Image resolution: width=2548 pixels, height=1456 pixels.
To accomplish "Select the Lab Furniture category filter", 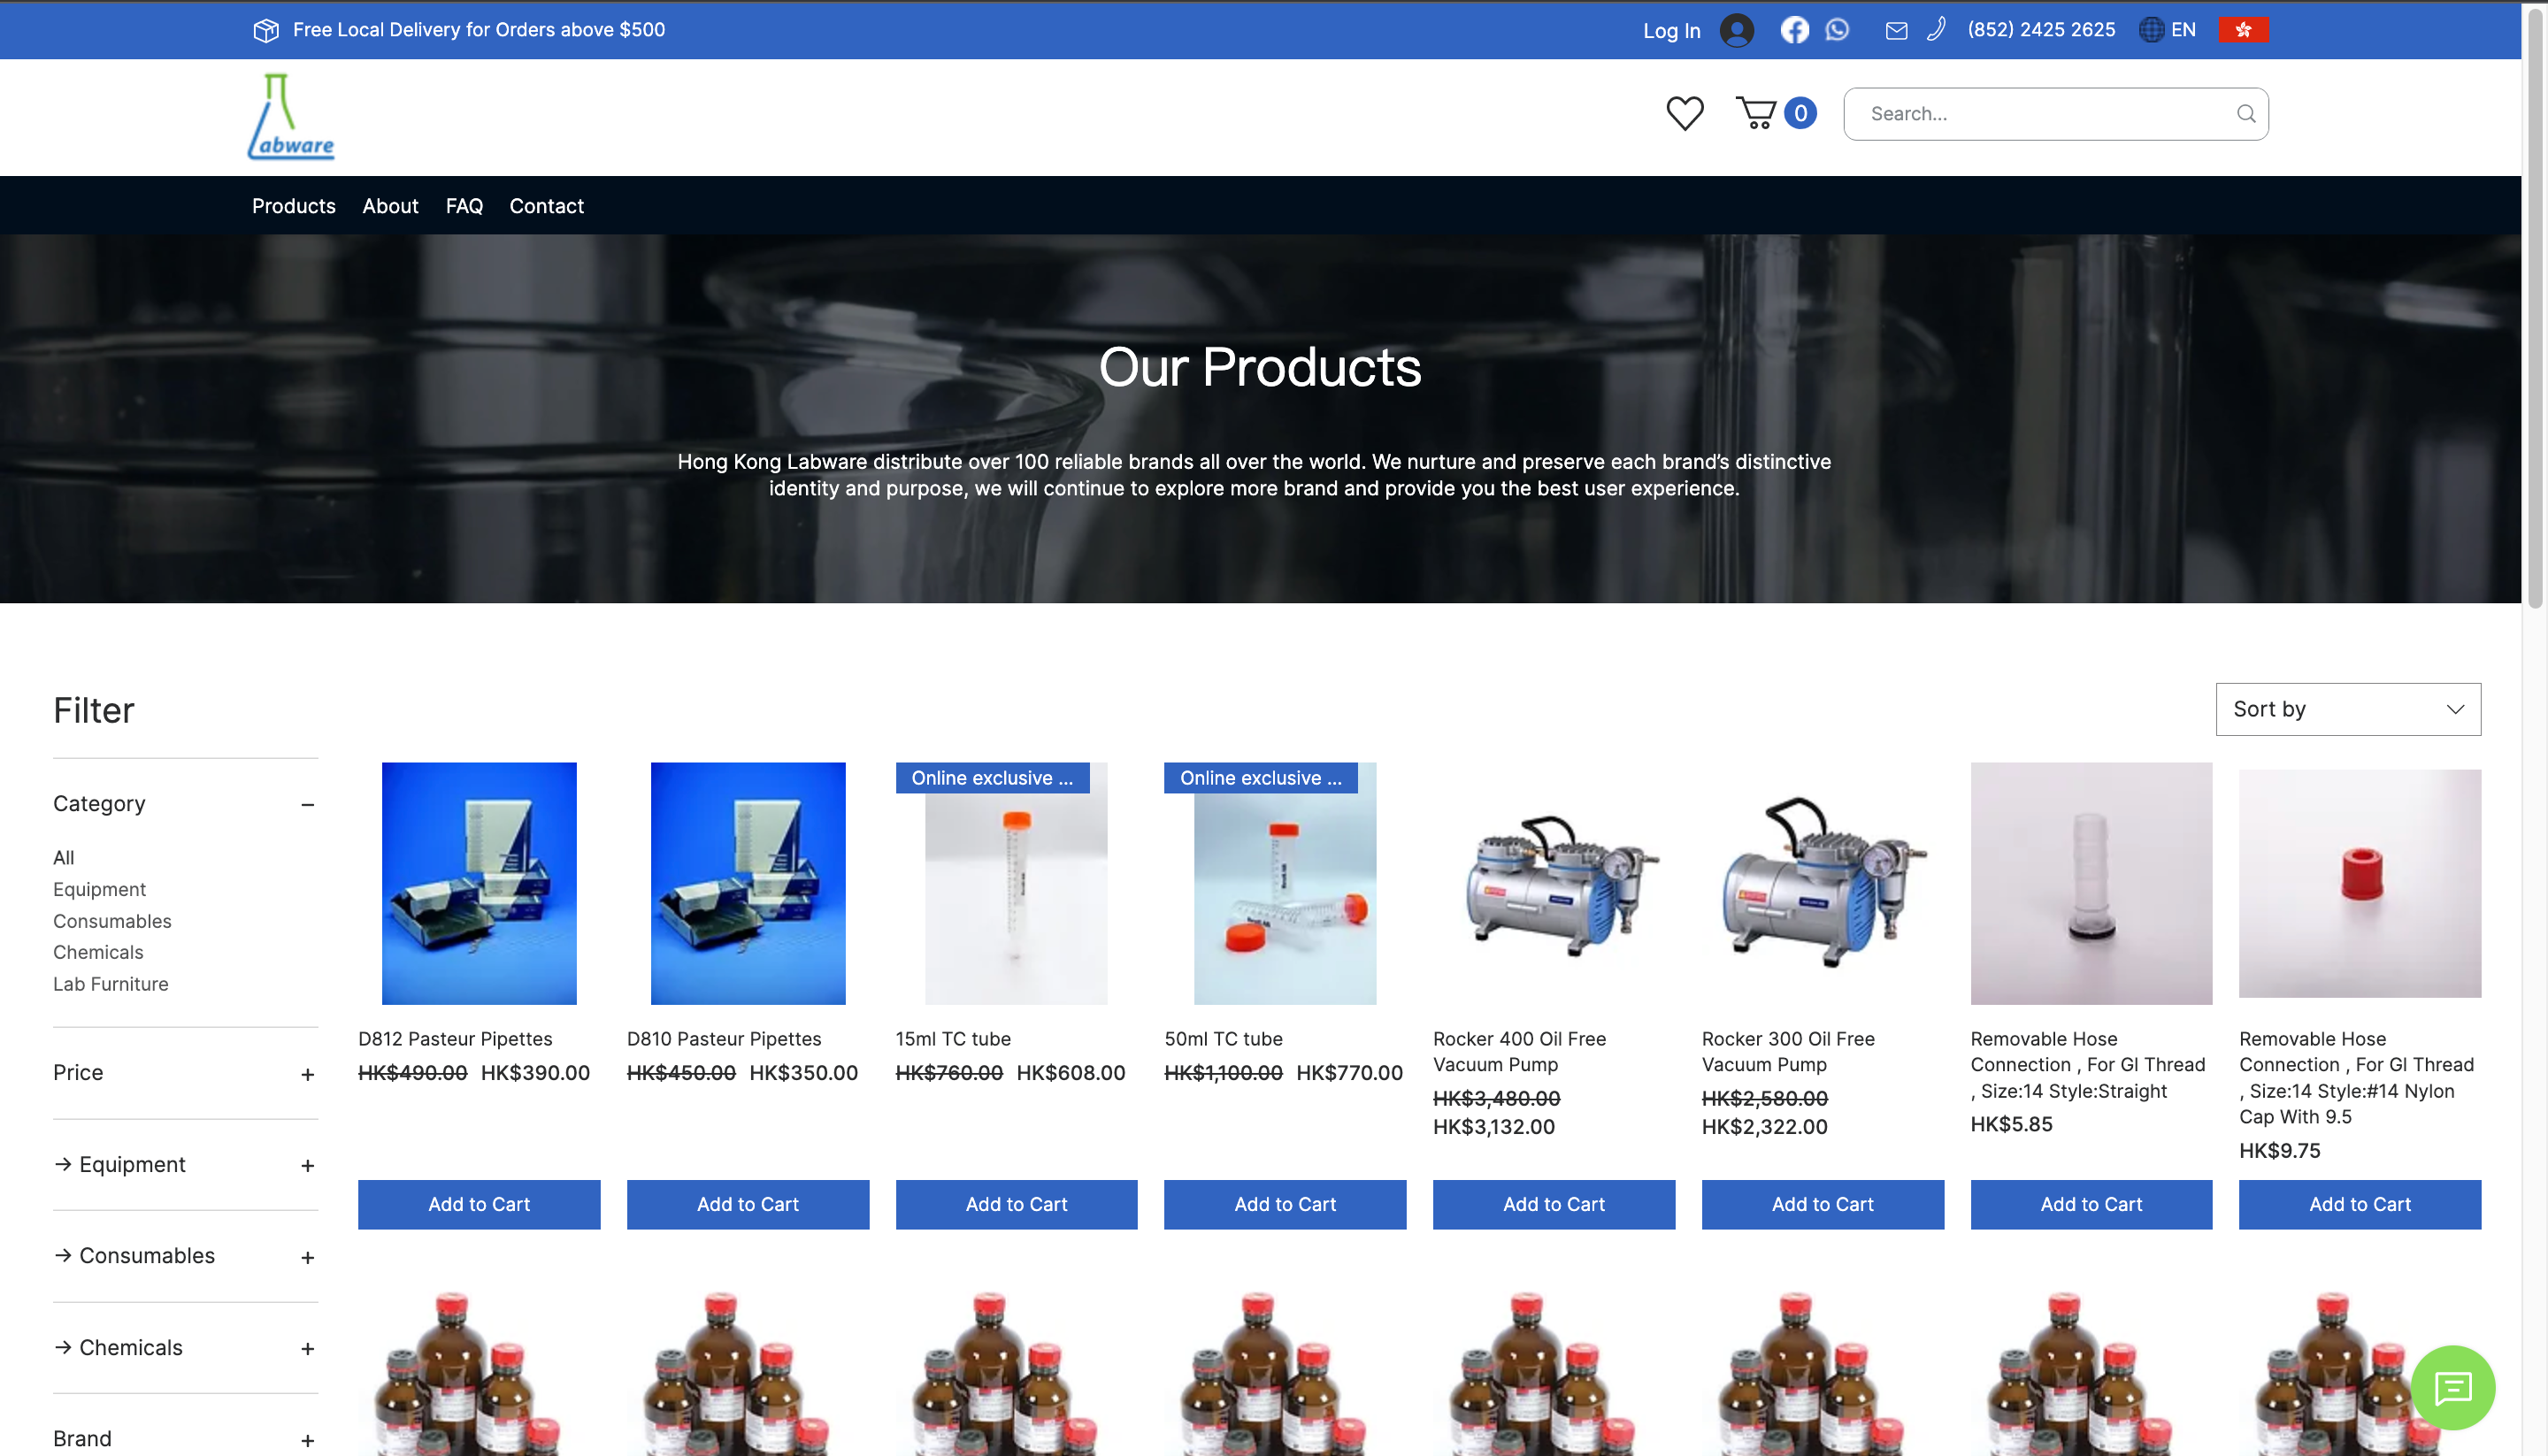I will (110, 984).
